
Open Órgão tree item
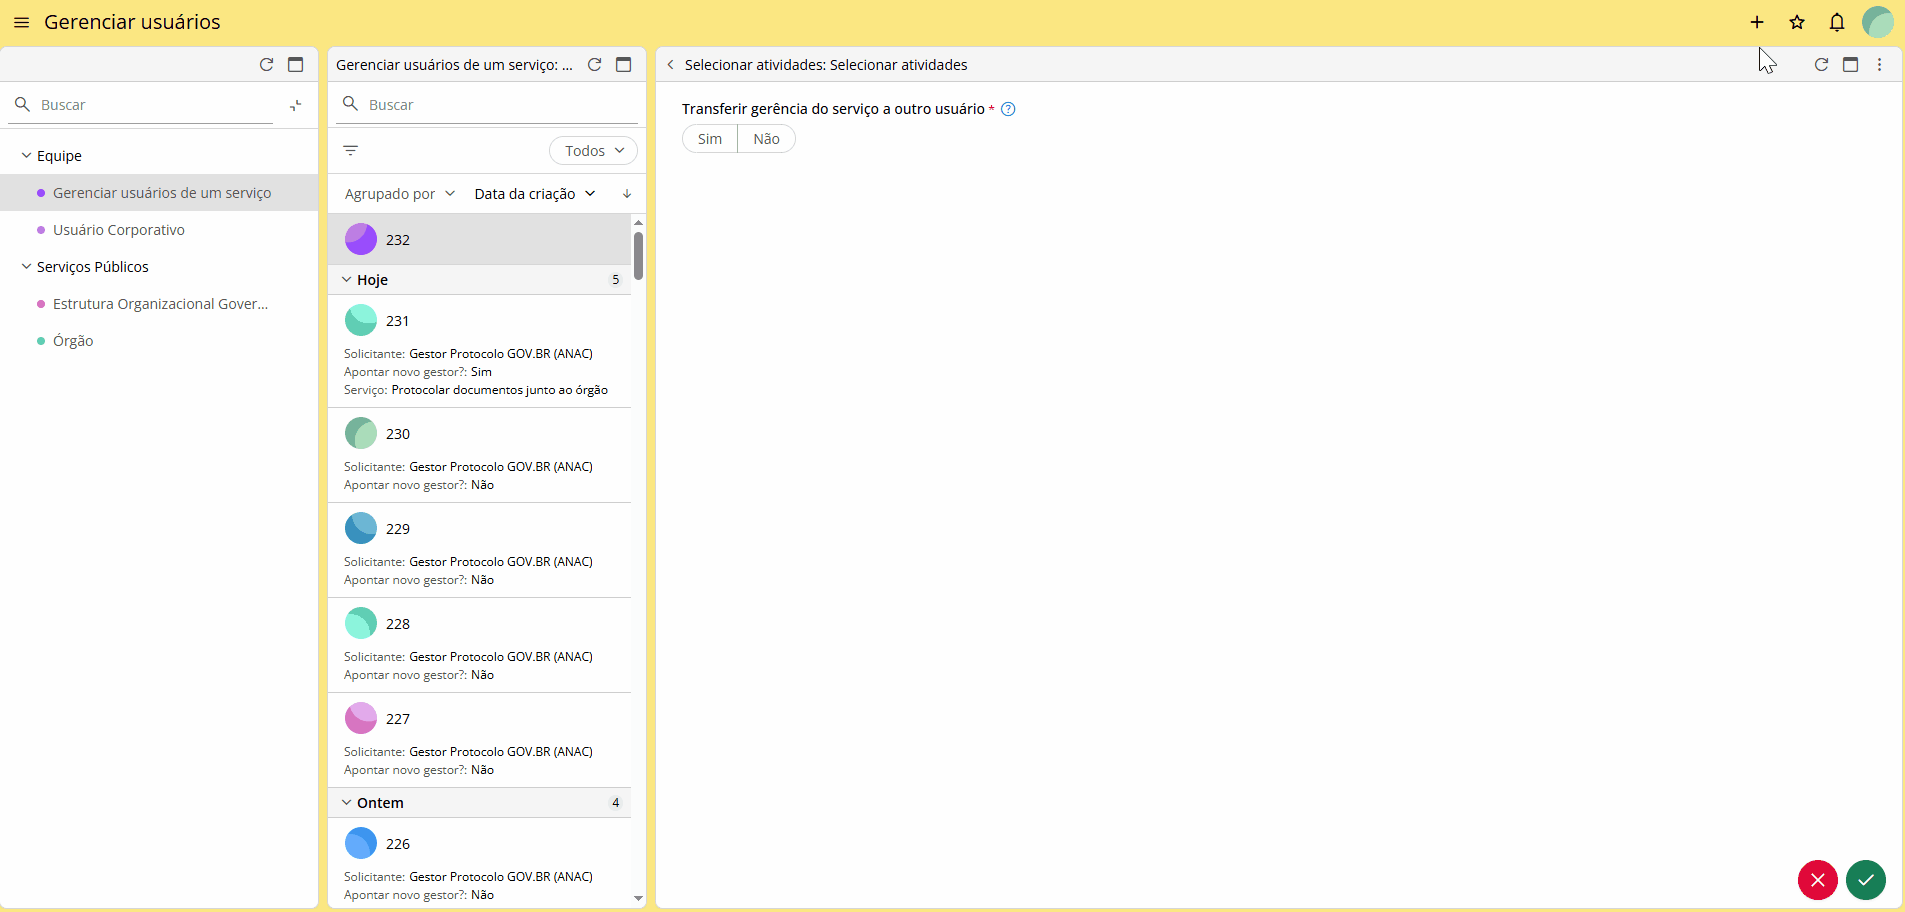point(159,341)
